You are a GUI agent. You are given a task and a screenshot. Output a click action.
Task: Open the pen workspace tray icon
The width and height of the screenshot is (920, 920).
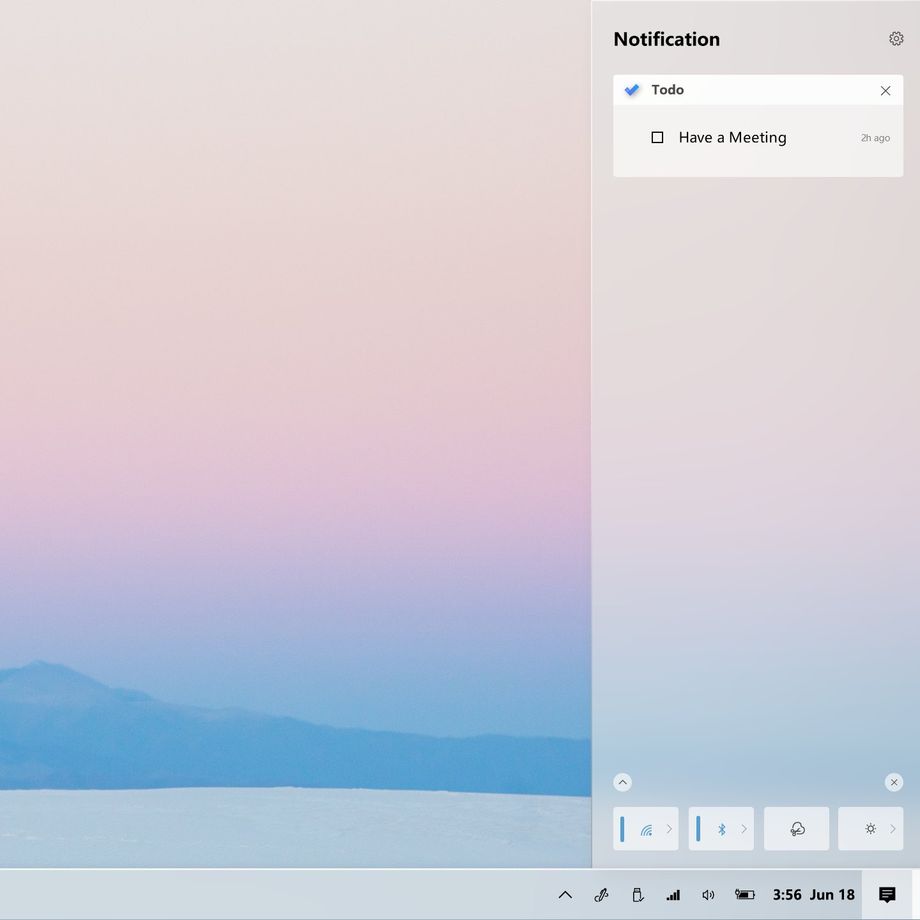point(601,895)
